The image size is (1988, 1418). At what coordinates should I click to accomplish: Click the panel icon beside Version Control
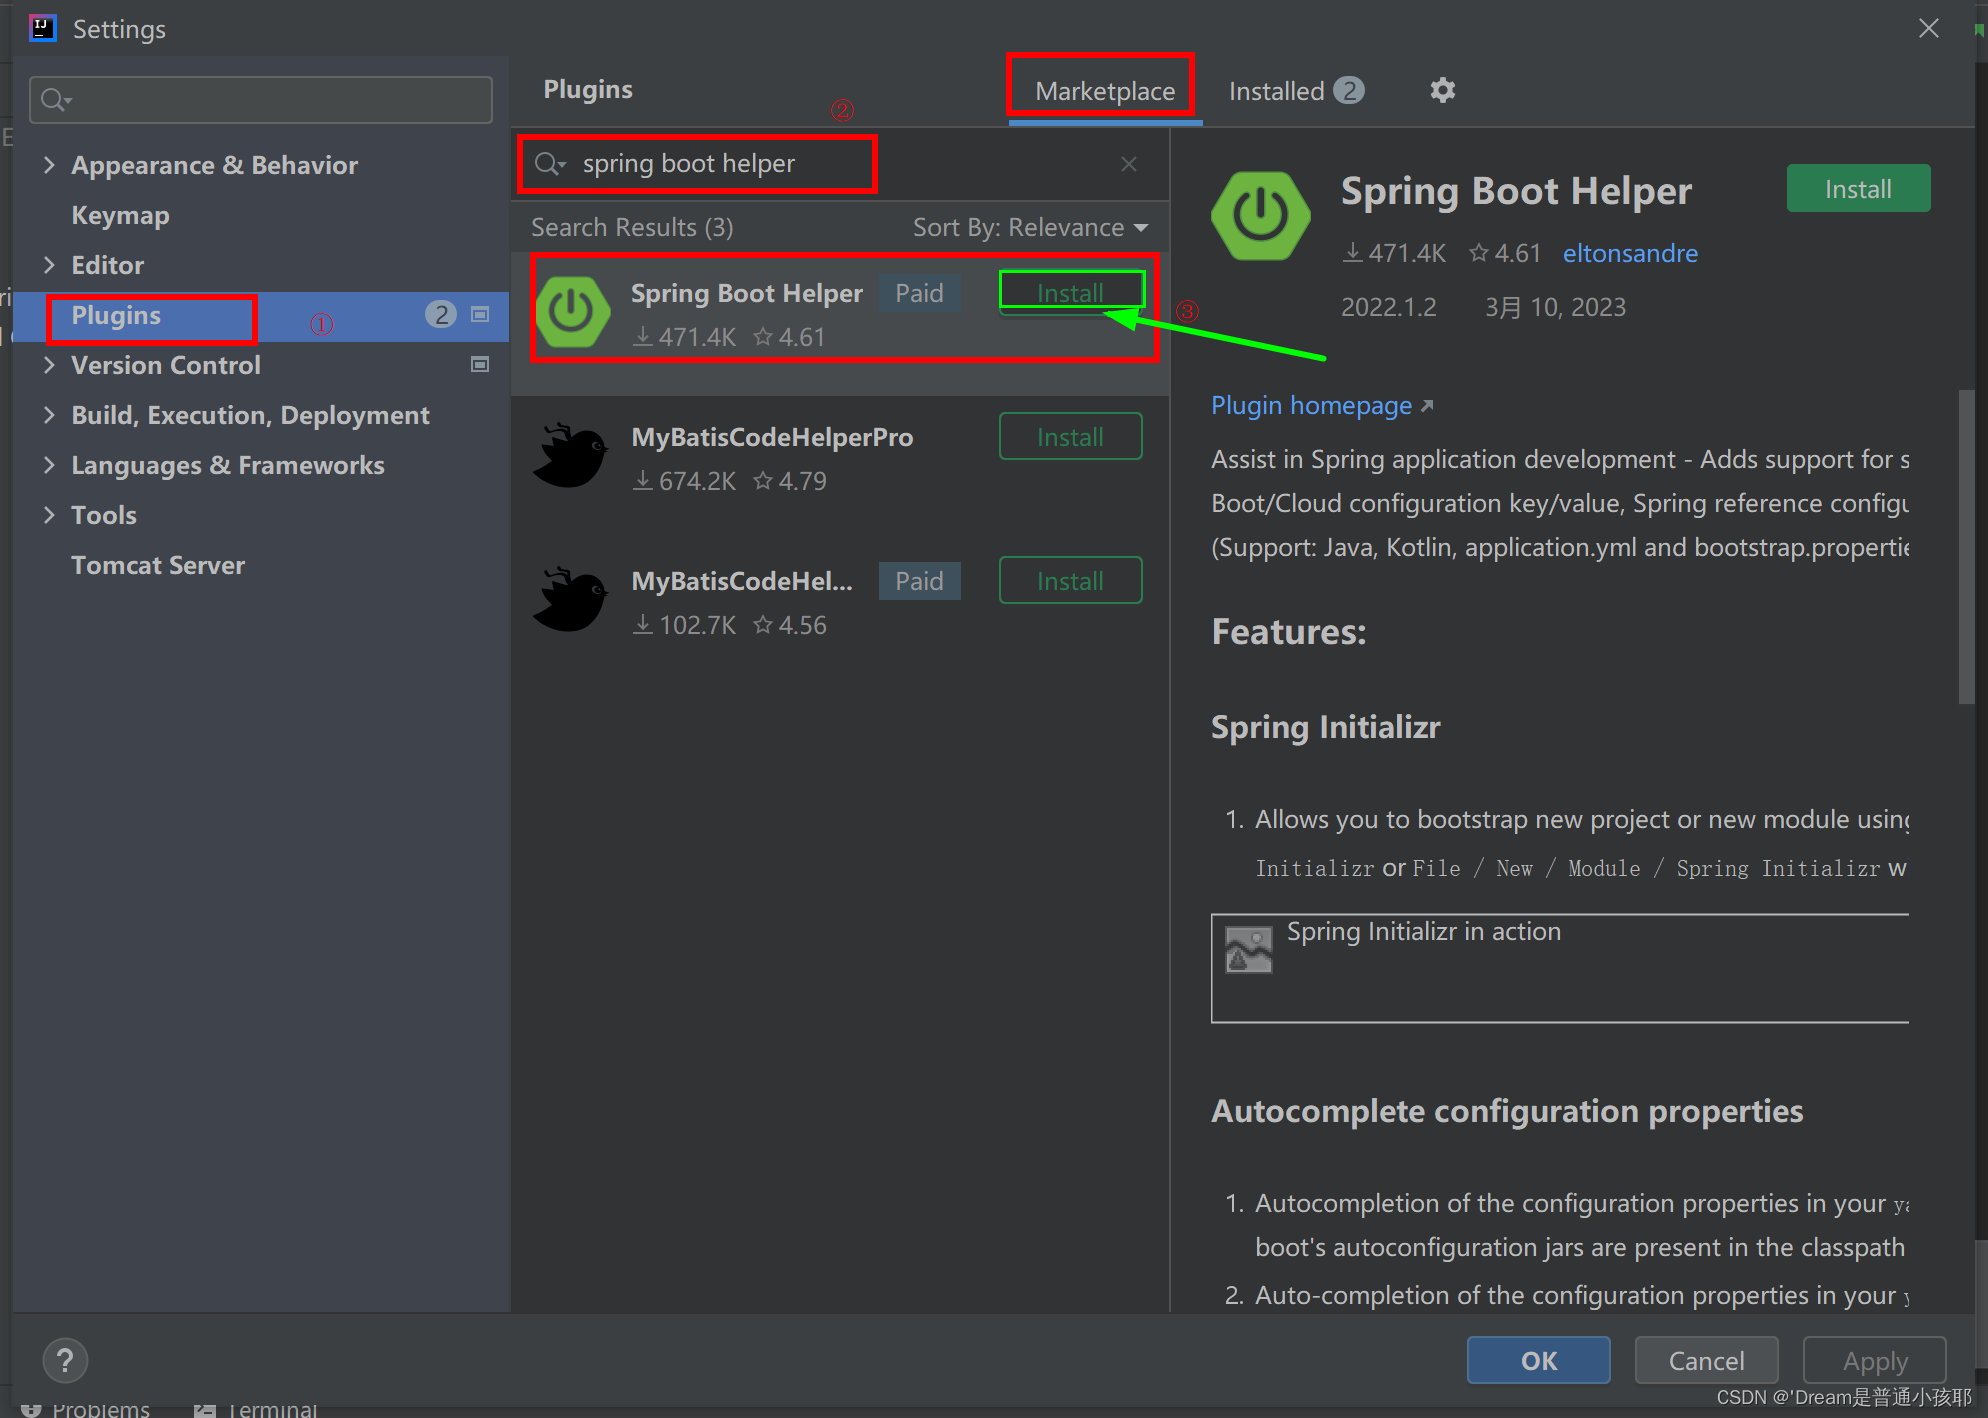(x=479, y=364)
